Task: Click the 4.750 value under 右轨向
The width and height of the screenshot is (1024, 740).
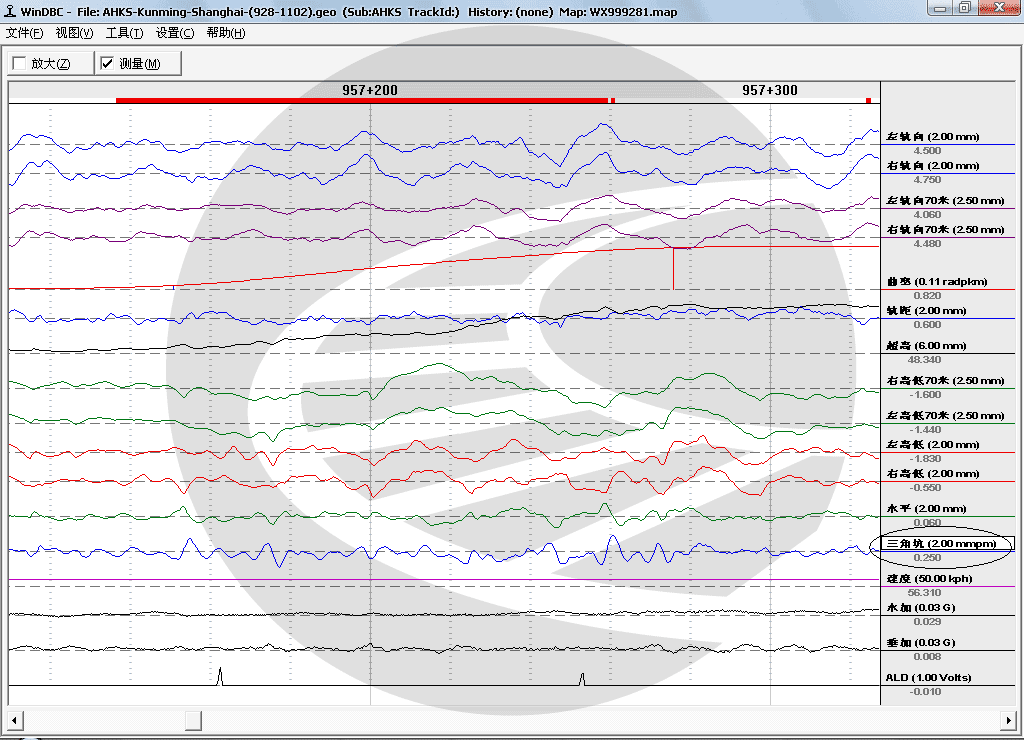Action: [927, 180]
